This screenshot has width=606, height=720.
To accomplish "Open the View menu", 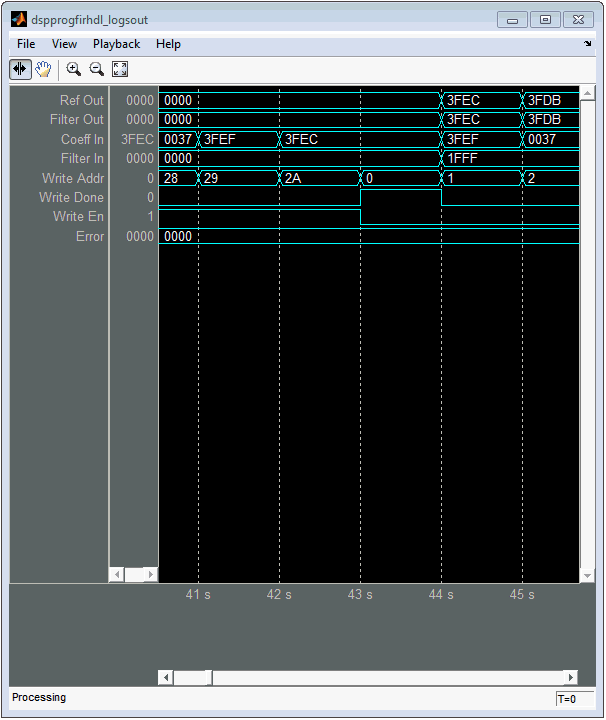I will [64, 44].
